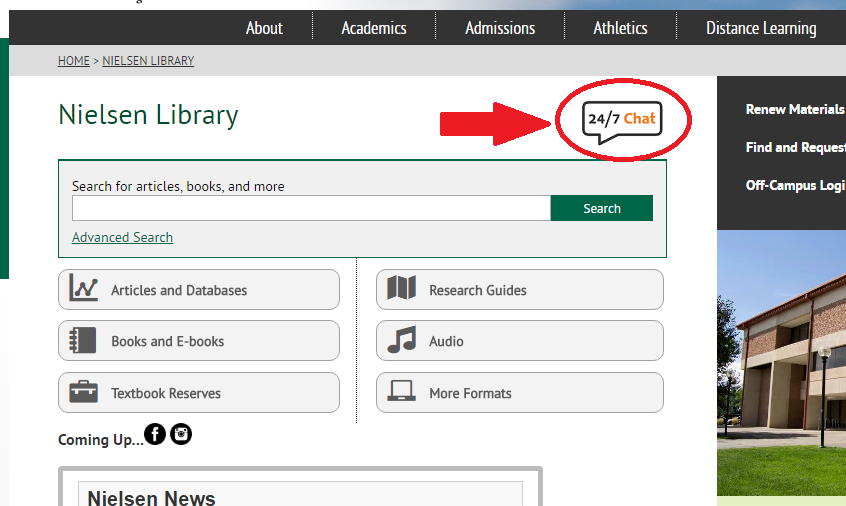Click the NIELSEN LIBRARY breadcrumb link

tap(148, 60)
